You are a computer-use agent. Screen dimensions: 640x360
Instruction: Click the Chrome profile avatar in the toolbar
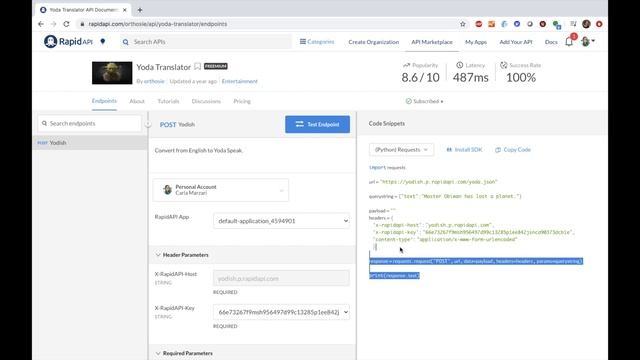[x=587, y=24]
